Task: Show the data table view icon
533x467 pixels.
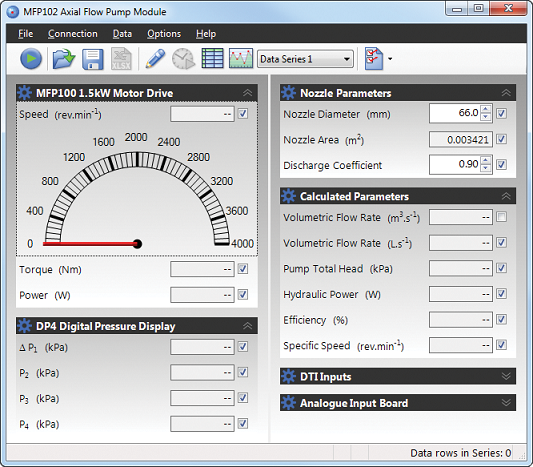Action: [212, 58]
